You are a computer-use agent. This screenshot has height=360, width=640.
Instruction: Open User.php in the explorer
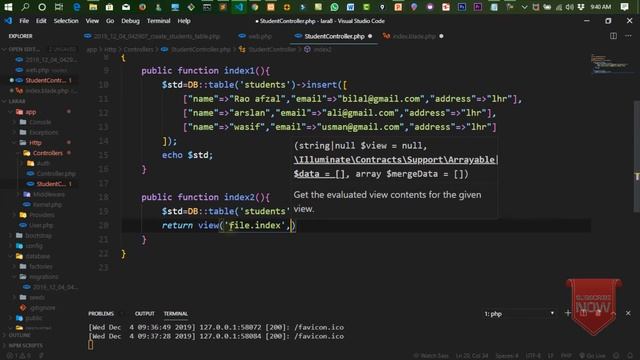coord(40,225)
